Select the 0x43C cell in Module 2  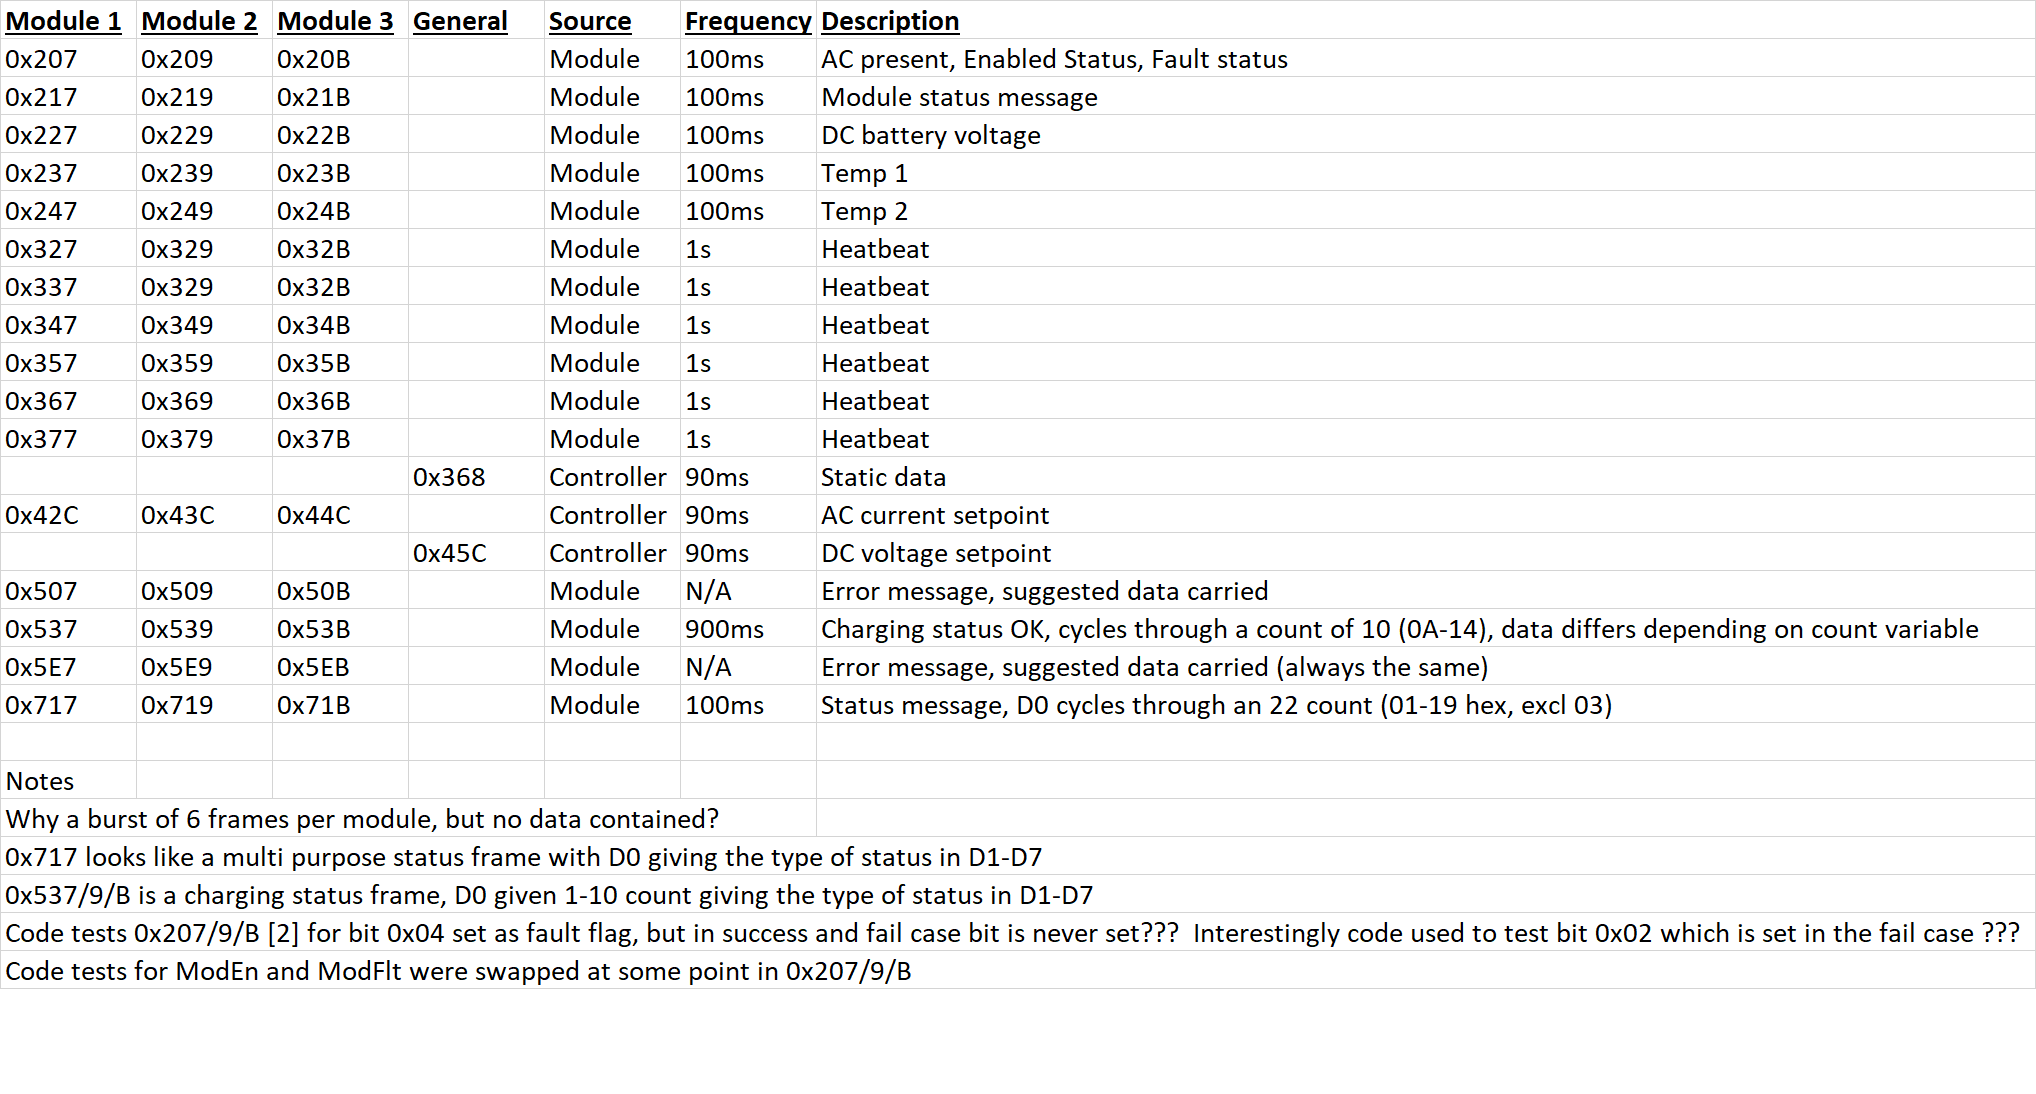pos(177,515)
